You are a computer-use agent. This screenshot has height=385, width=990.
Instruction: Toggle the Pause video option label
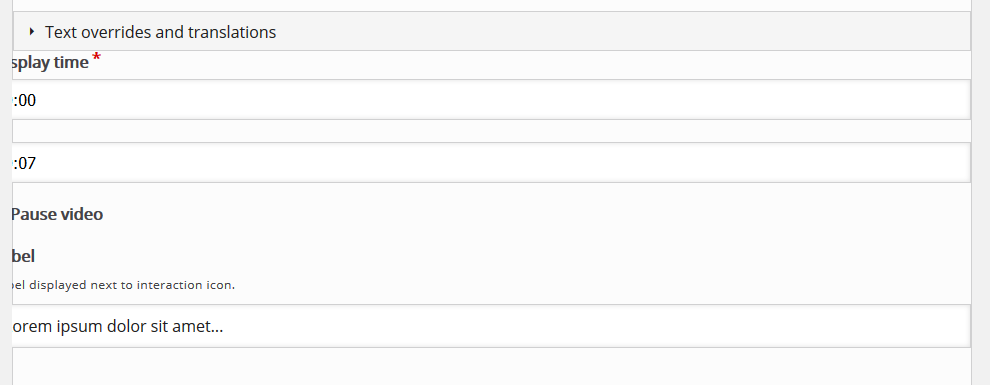click(x=57, y=214)
